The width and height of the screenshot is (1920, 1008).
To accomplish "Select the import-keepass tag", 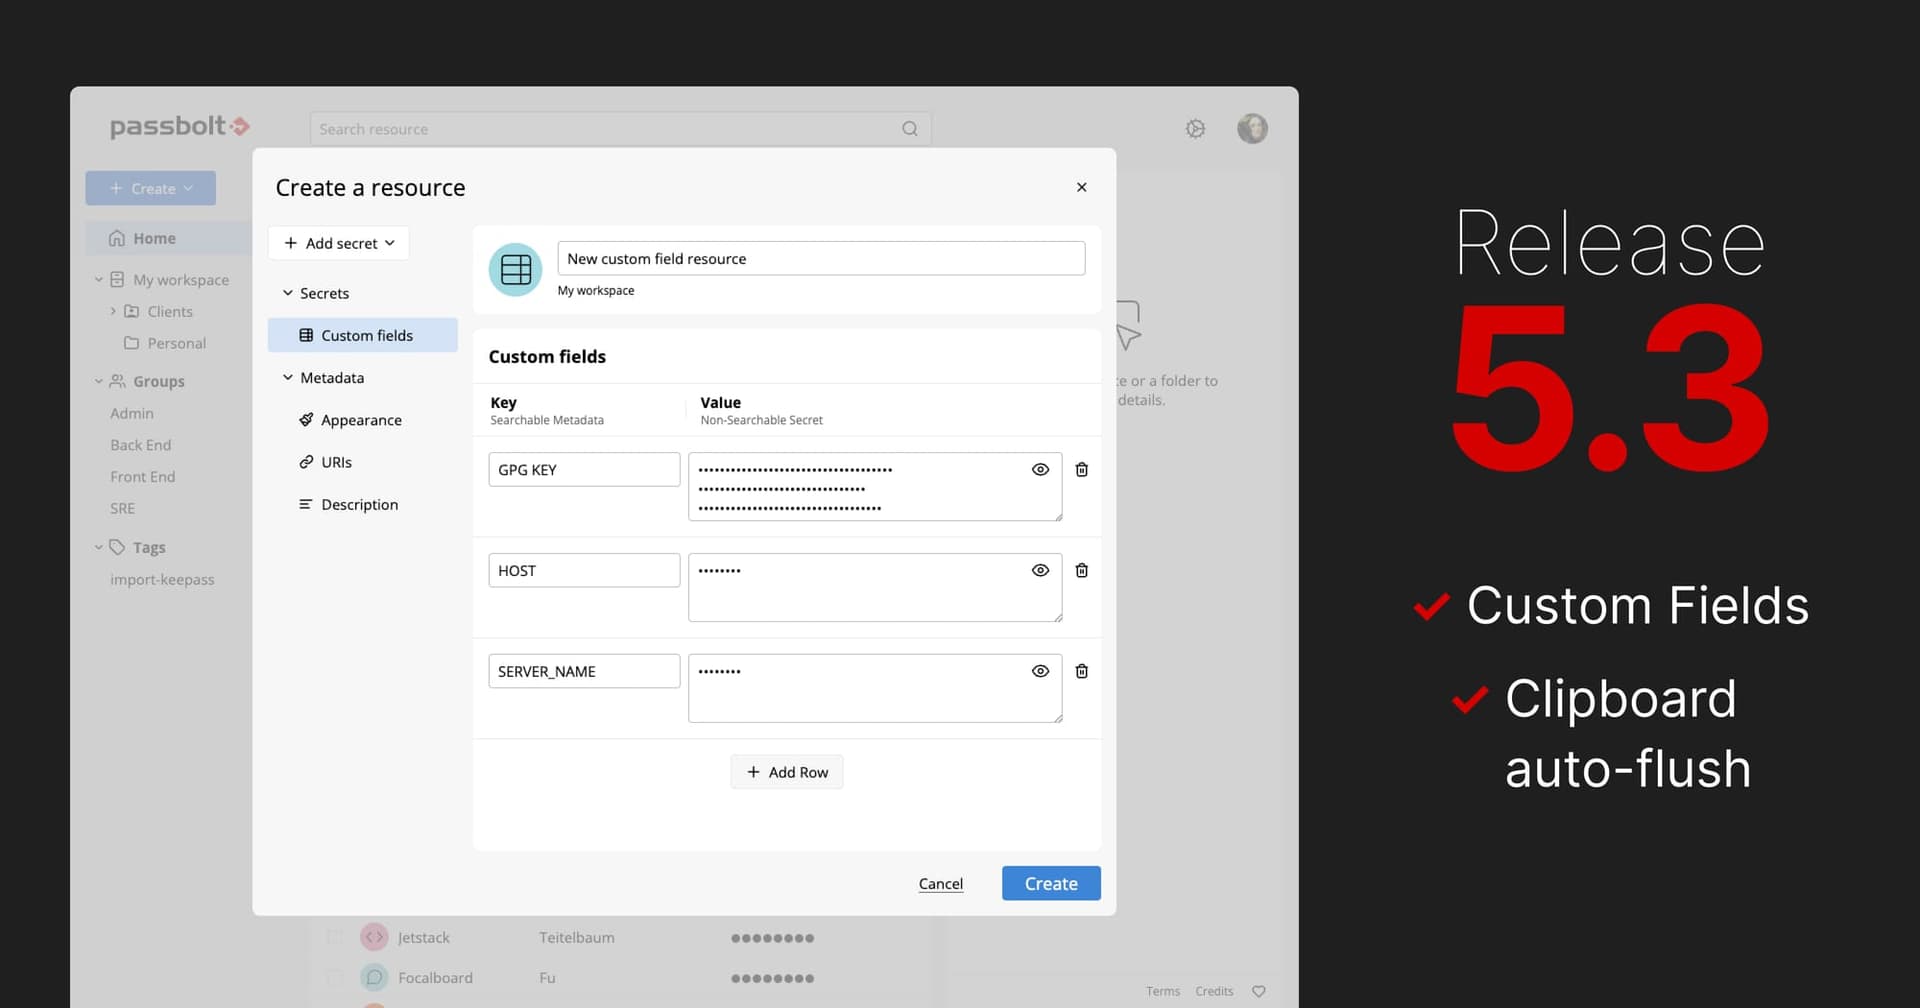I will (162, 579).
